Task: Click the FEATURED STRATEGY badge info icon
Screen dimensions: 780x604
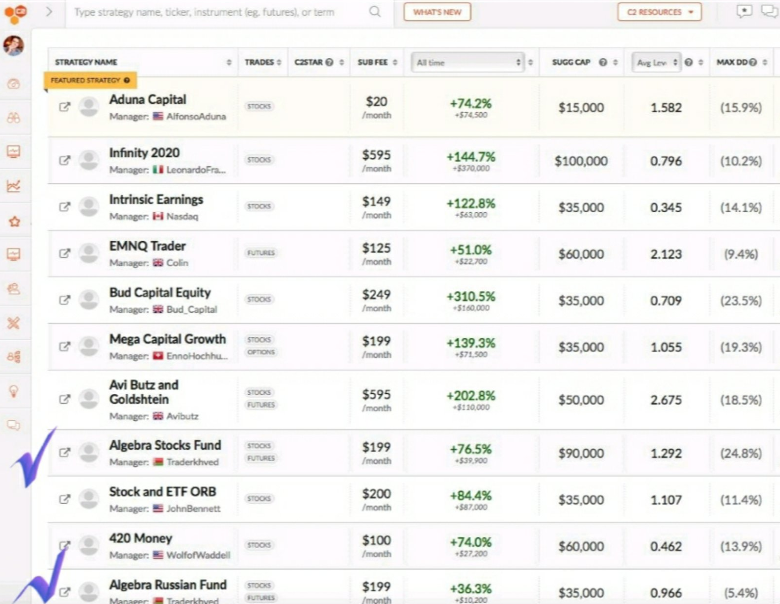Action: (x=127, y=80)
